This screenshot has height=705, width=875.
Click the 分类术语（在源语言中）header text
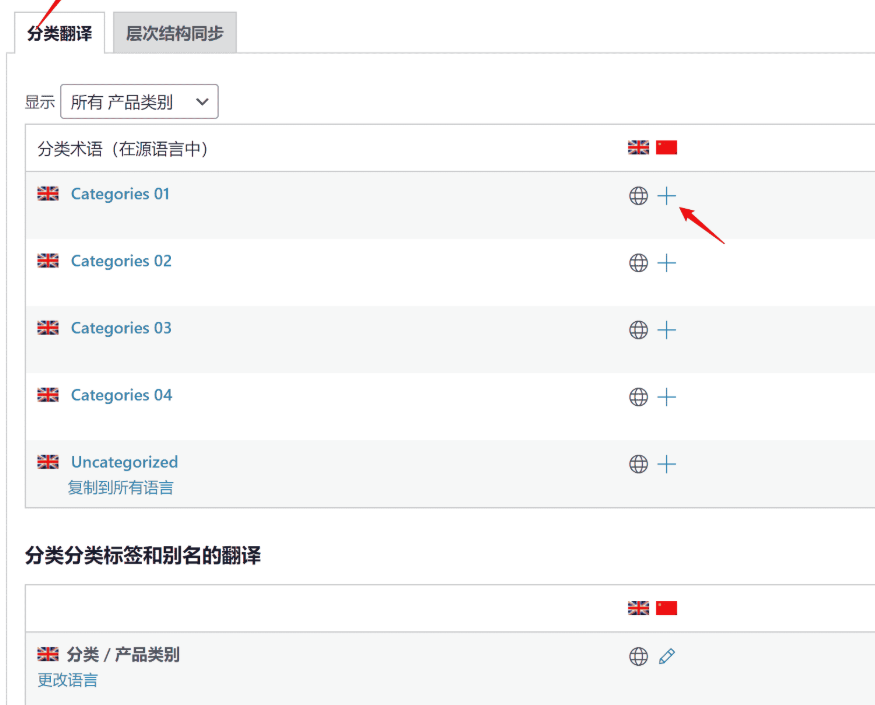point(123,149)
